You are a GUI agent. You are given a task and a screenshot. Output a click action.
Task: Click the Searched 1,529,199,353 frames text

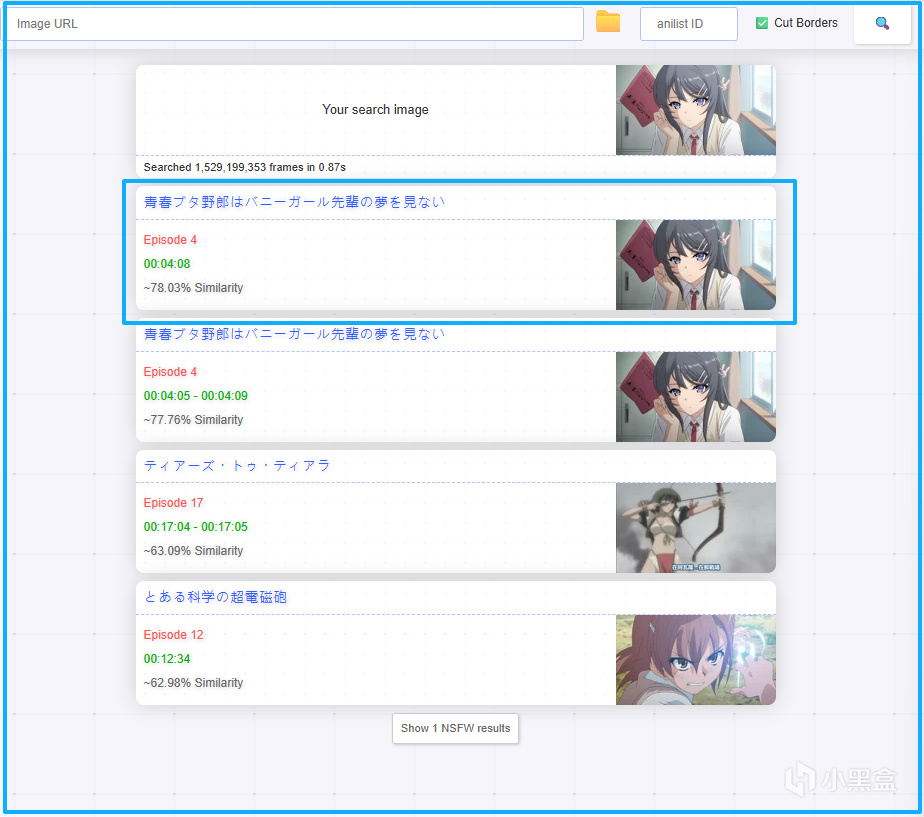tap(245, 167)
